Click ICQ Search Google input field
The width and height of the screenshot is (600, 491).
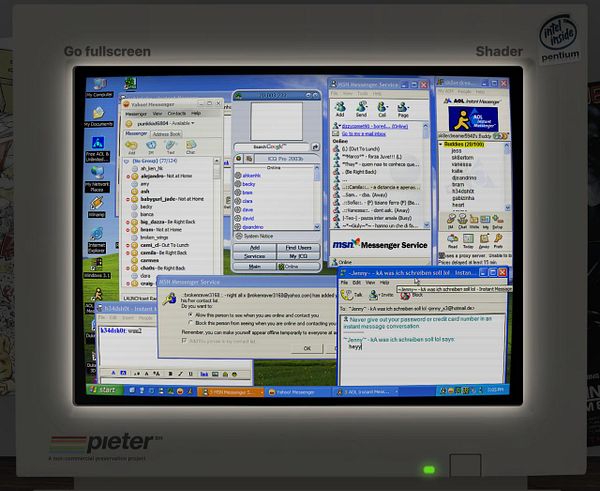(x=272, y=147)
